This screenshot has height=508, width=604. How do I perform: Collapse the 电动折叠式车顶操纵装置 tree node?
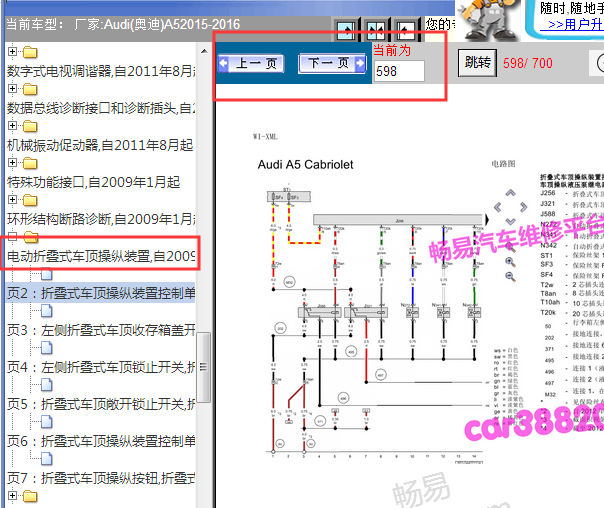[x=12, y=236]
